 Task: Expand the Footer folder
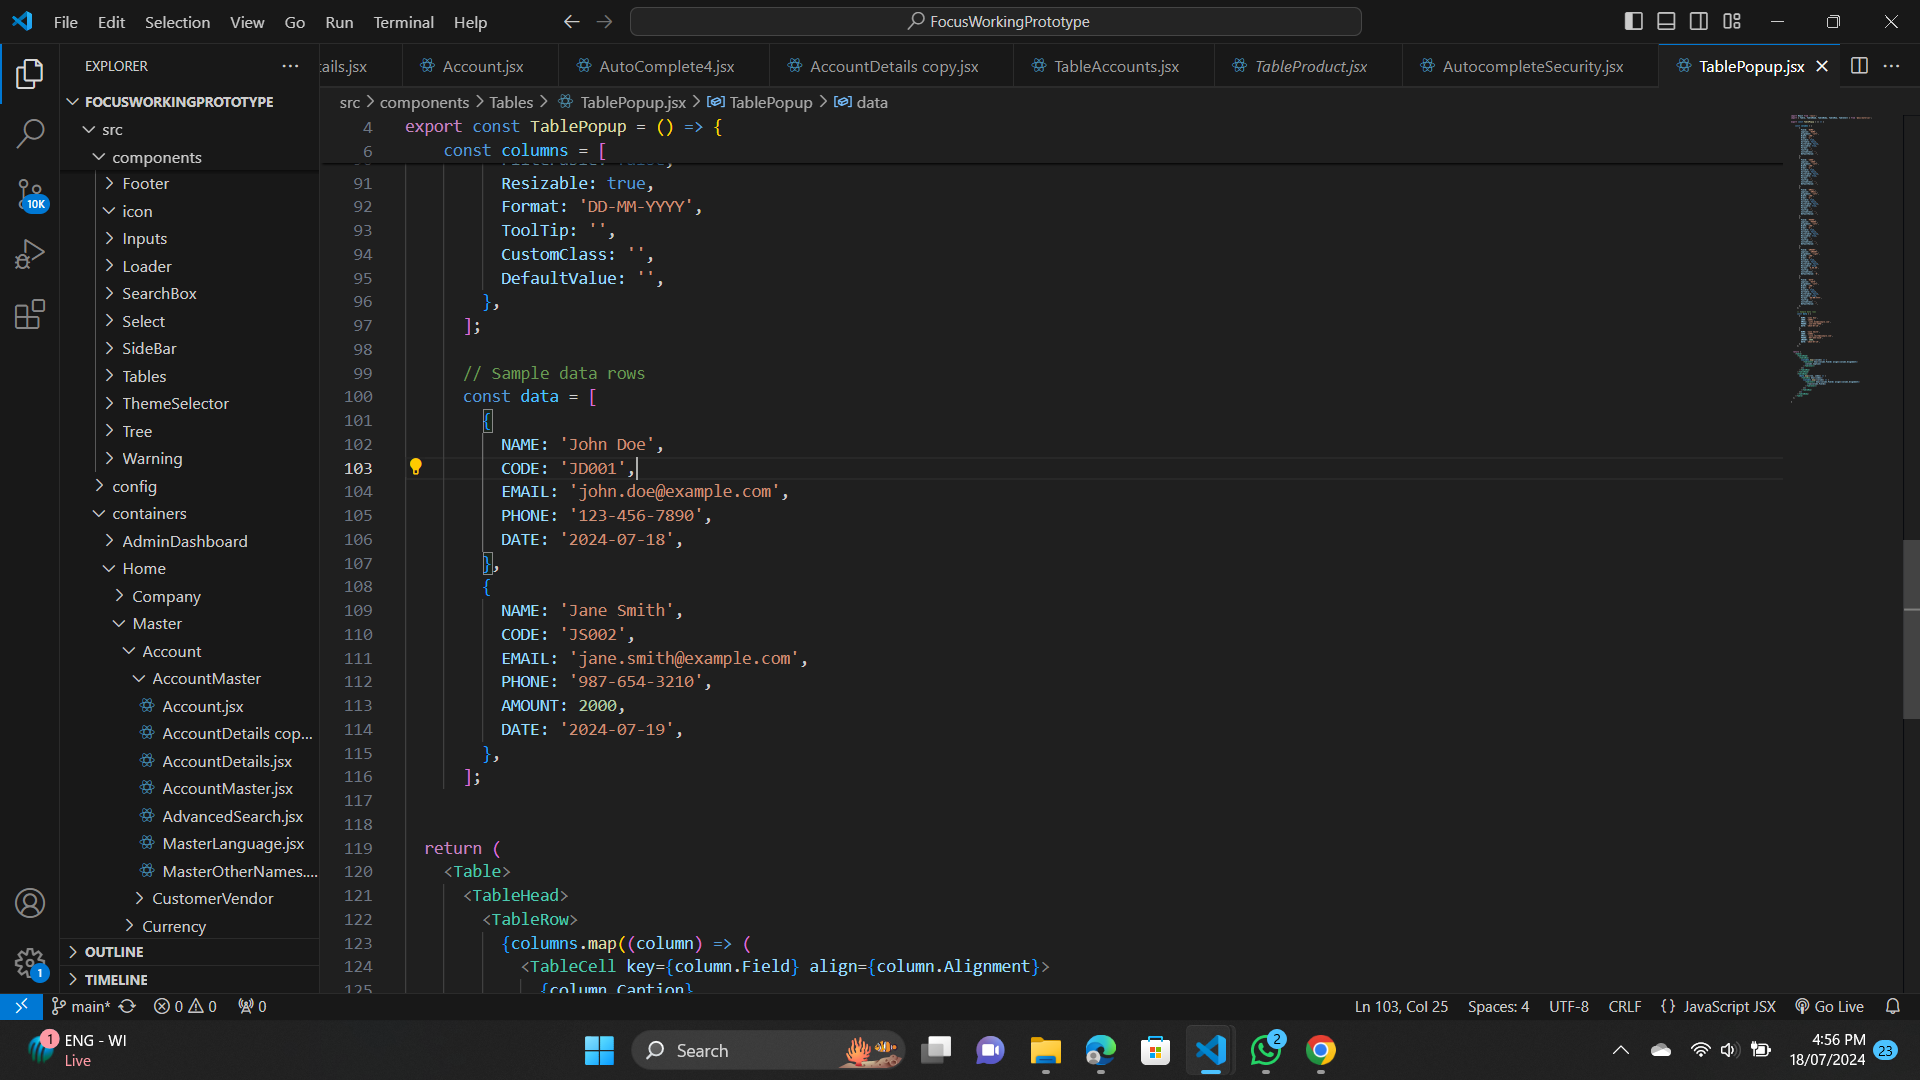(x=145, y=183)
